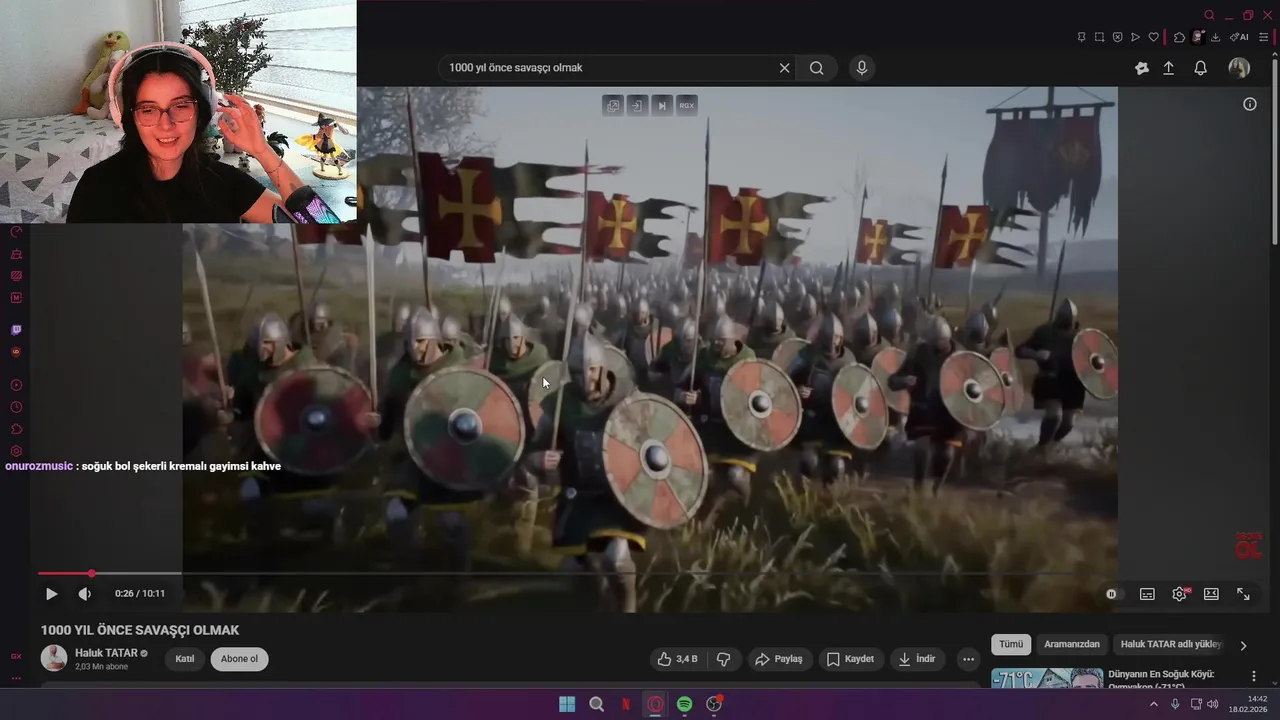Dislike the video
This screenshot has width=1280, height=720.
click(x=723, y=659)
